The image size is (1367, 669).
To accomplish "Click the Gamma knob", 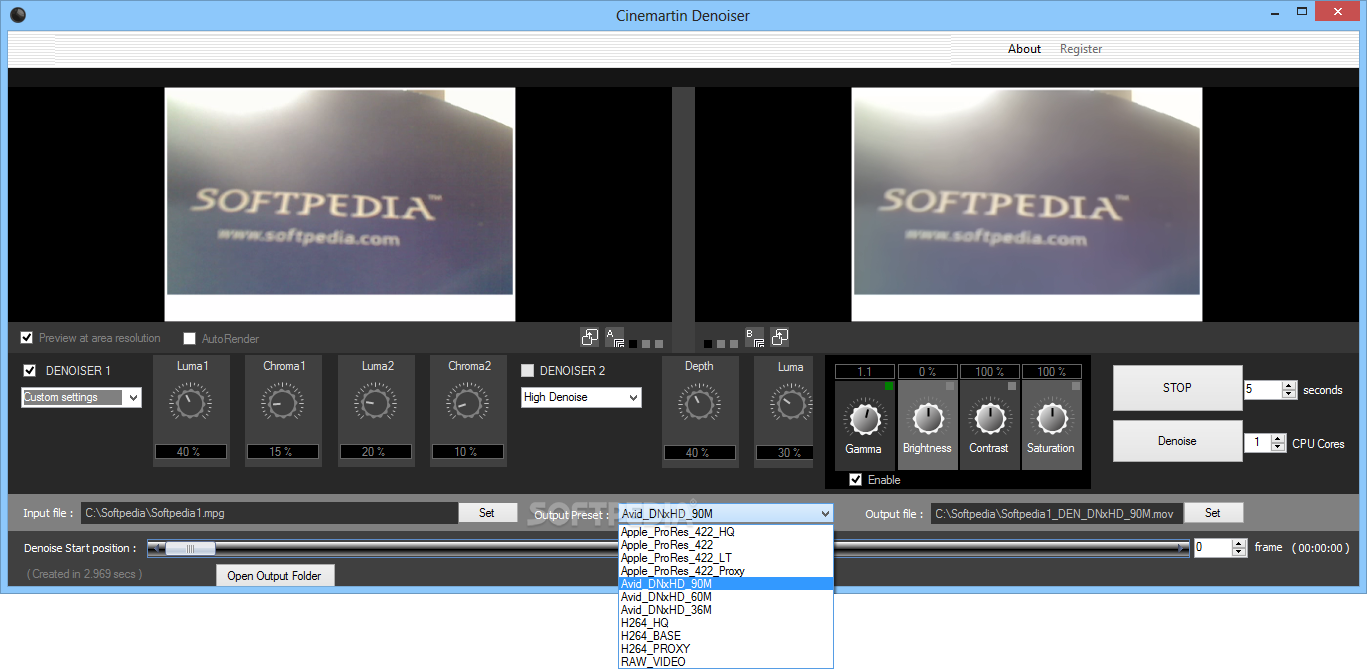I will [x=865, y=418].
